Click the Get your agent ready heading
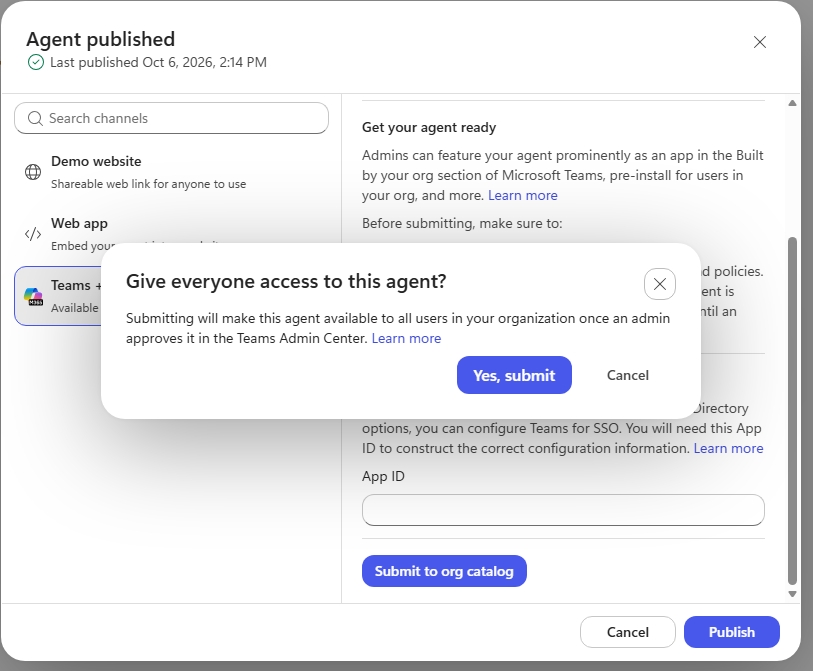Image resolution: width=813 pixels, height=671 pixels. [429, 128]
